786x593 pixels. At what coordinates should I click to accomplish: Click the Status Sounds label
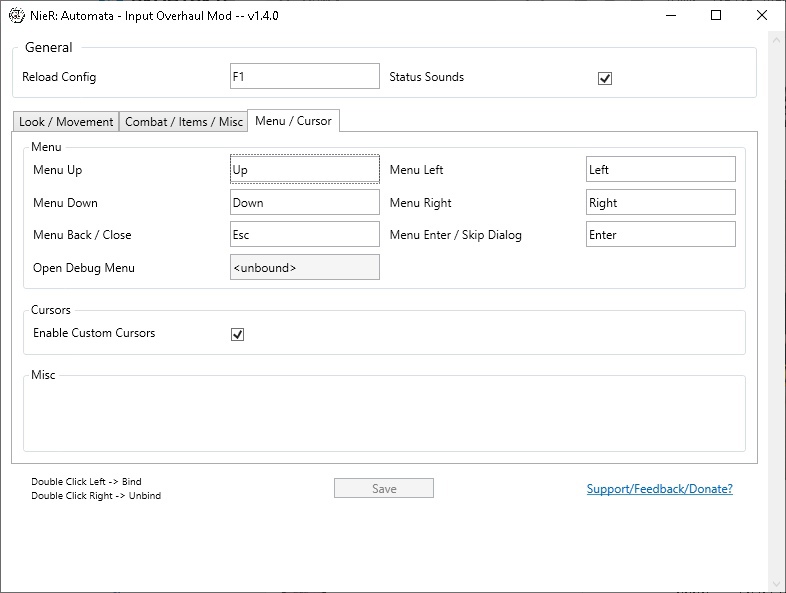click(427, 77)
